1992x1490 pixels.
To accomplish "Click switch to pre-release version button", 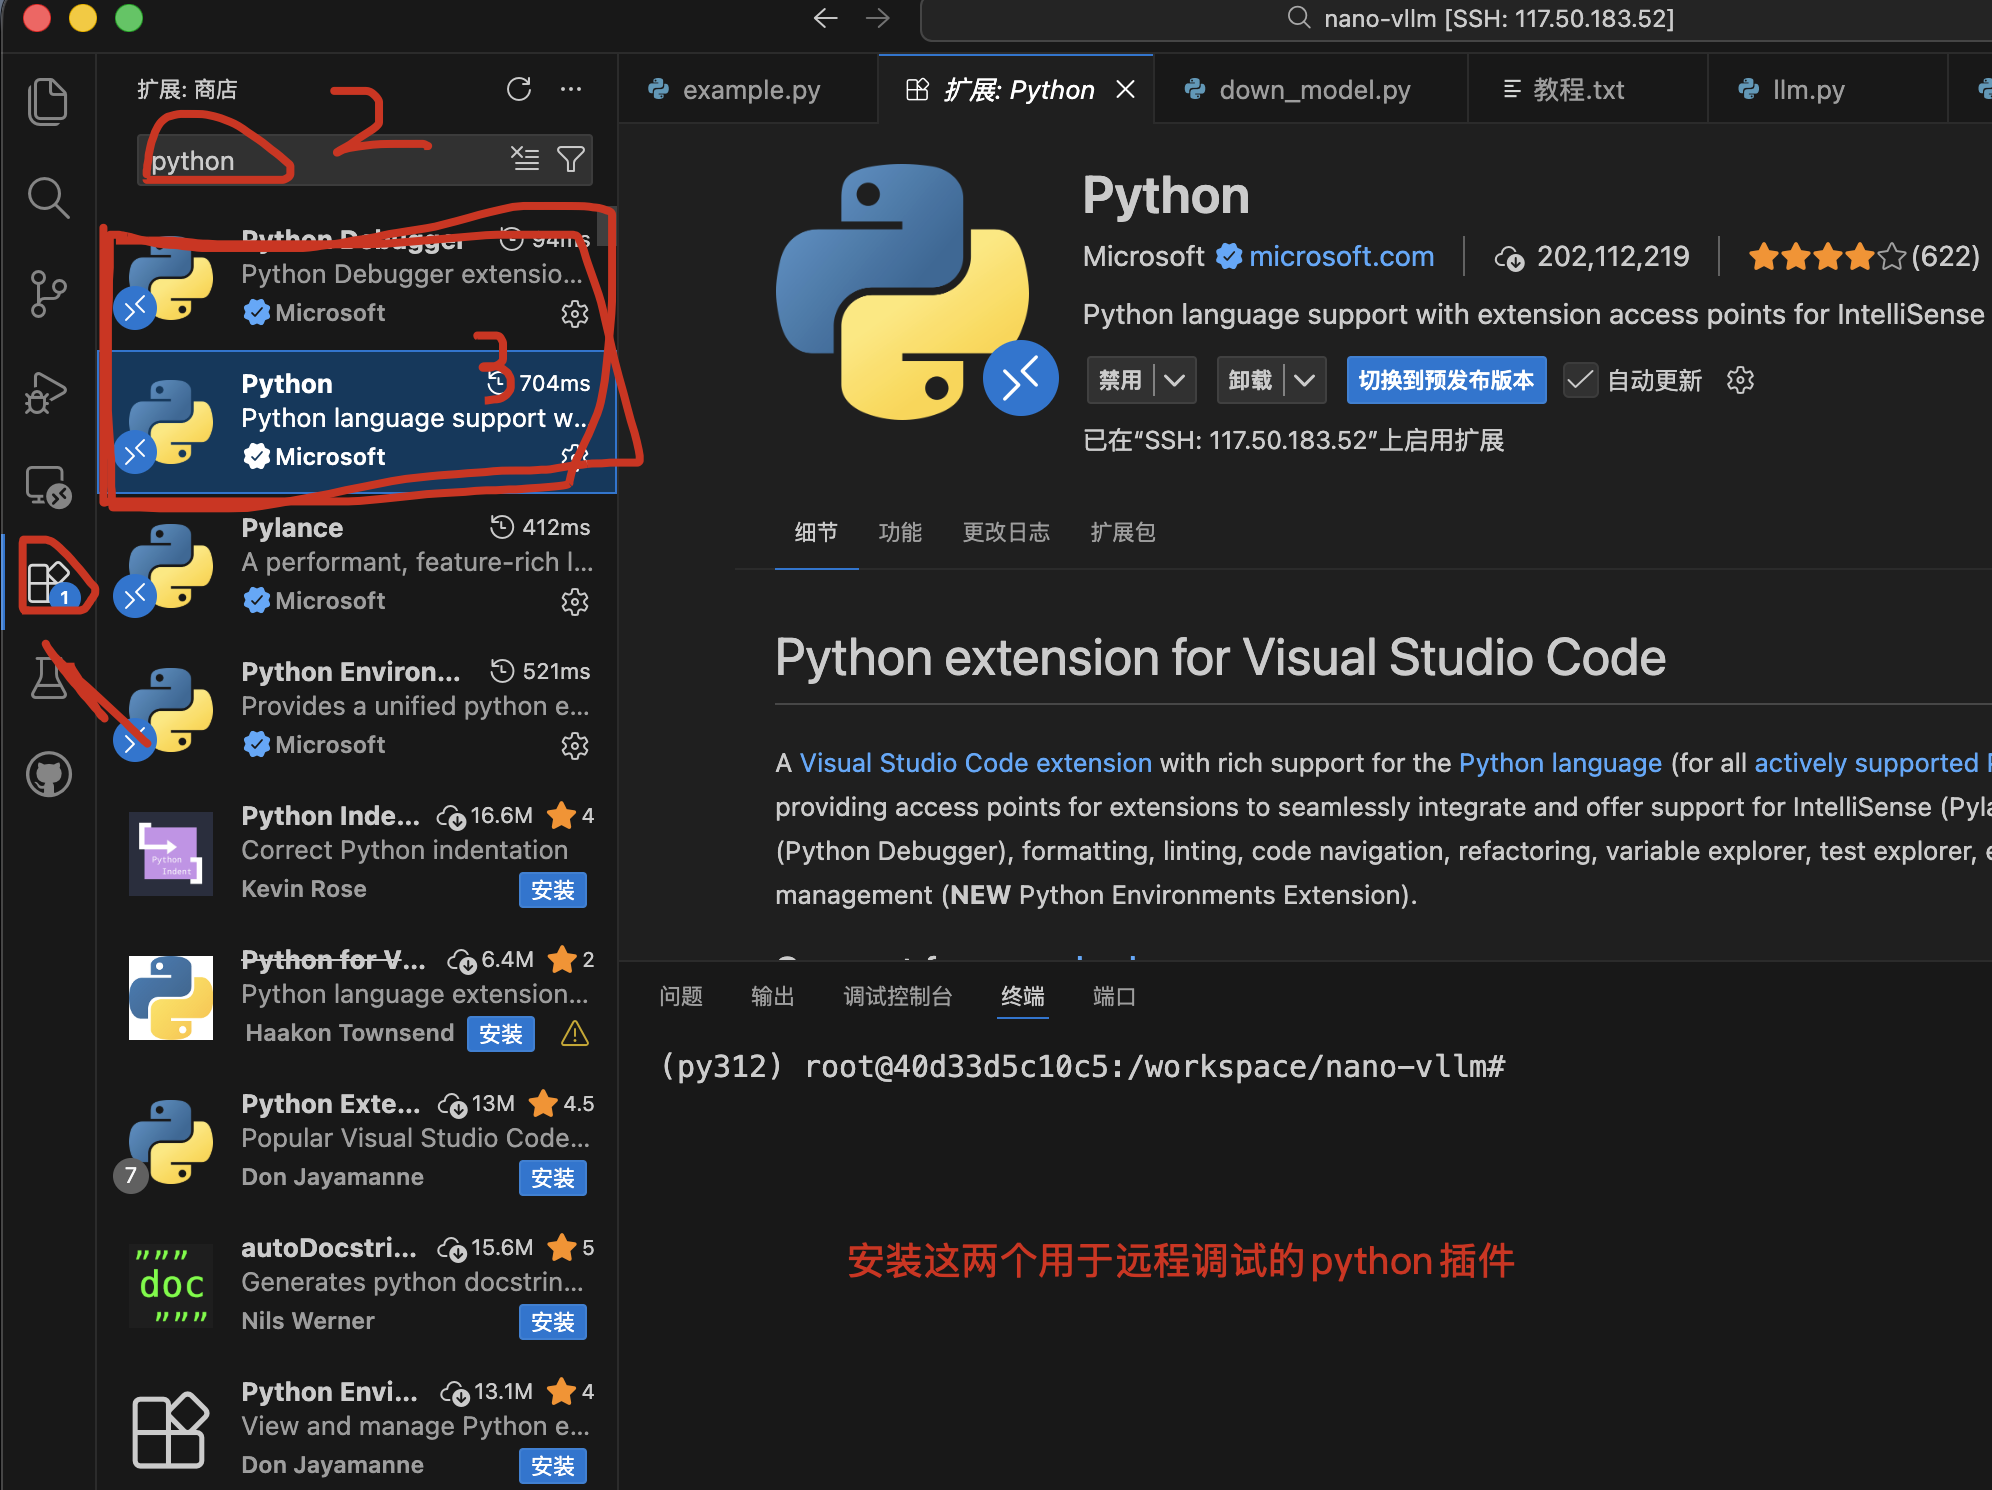I will click(x=1445, y=381).
